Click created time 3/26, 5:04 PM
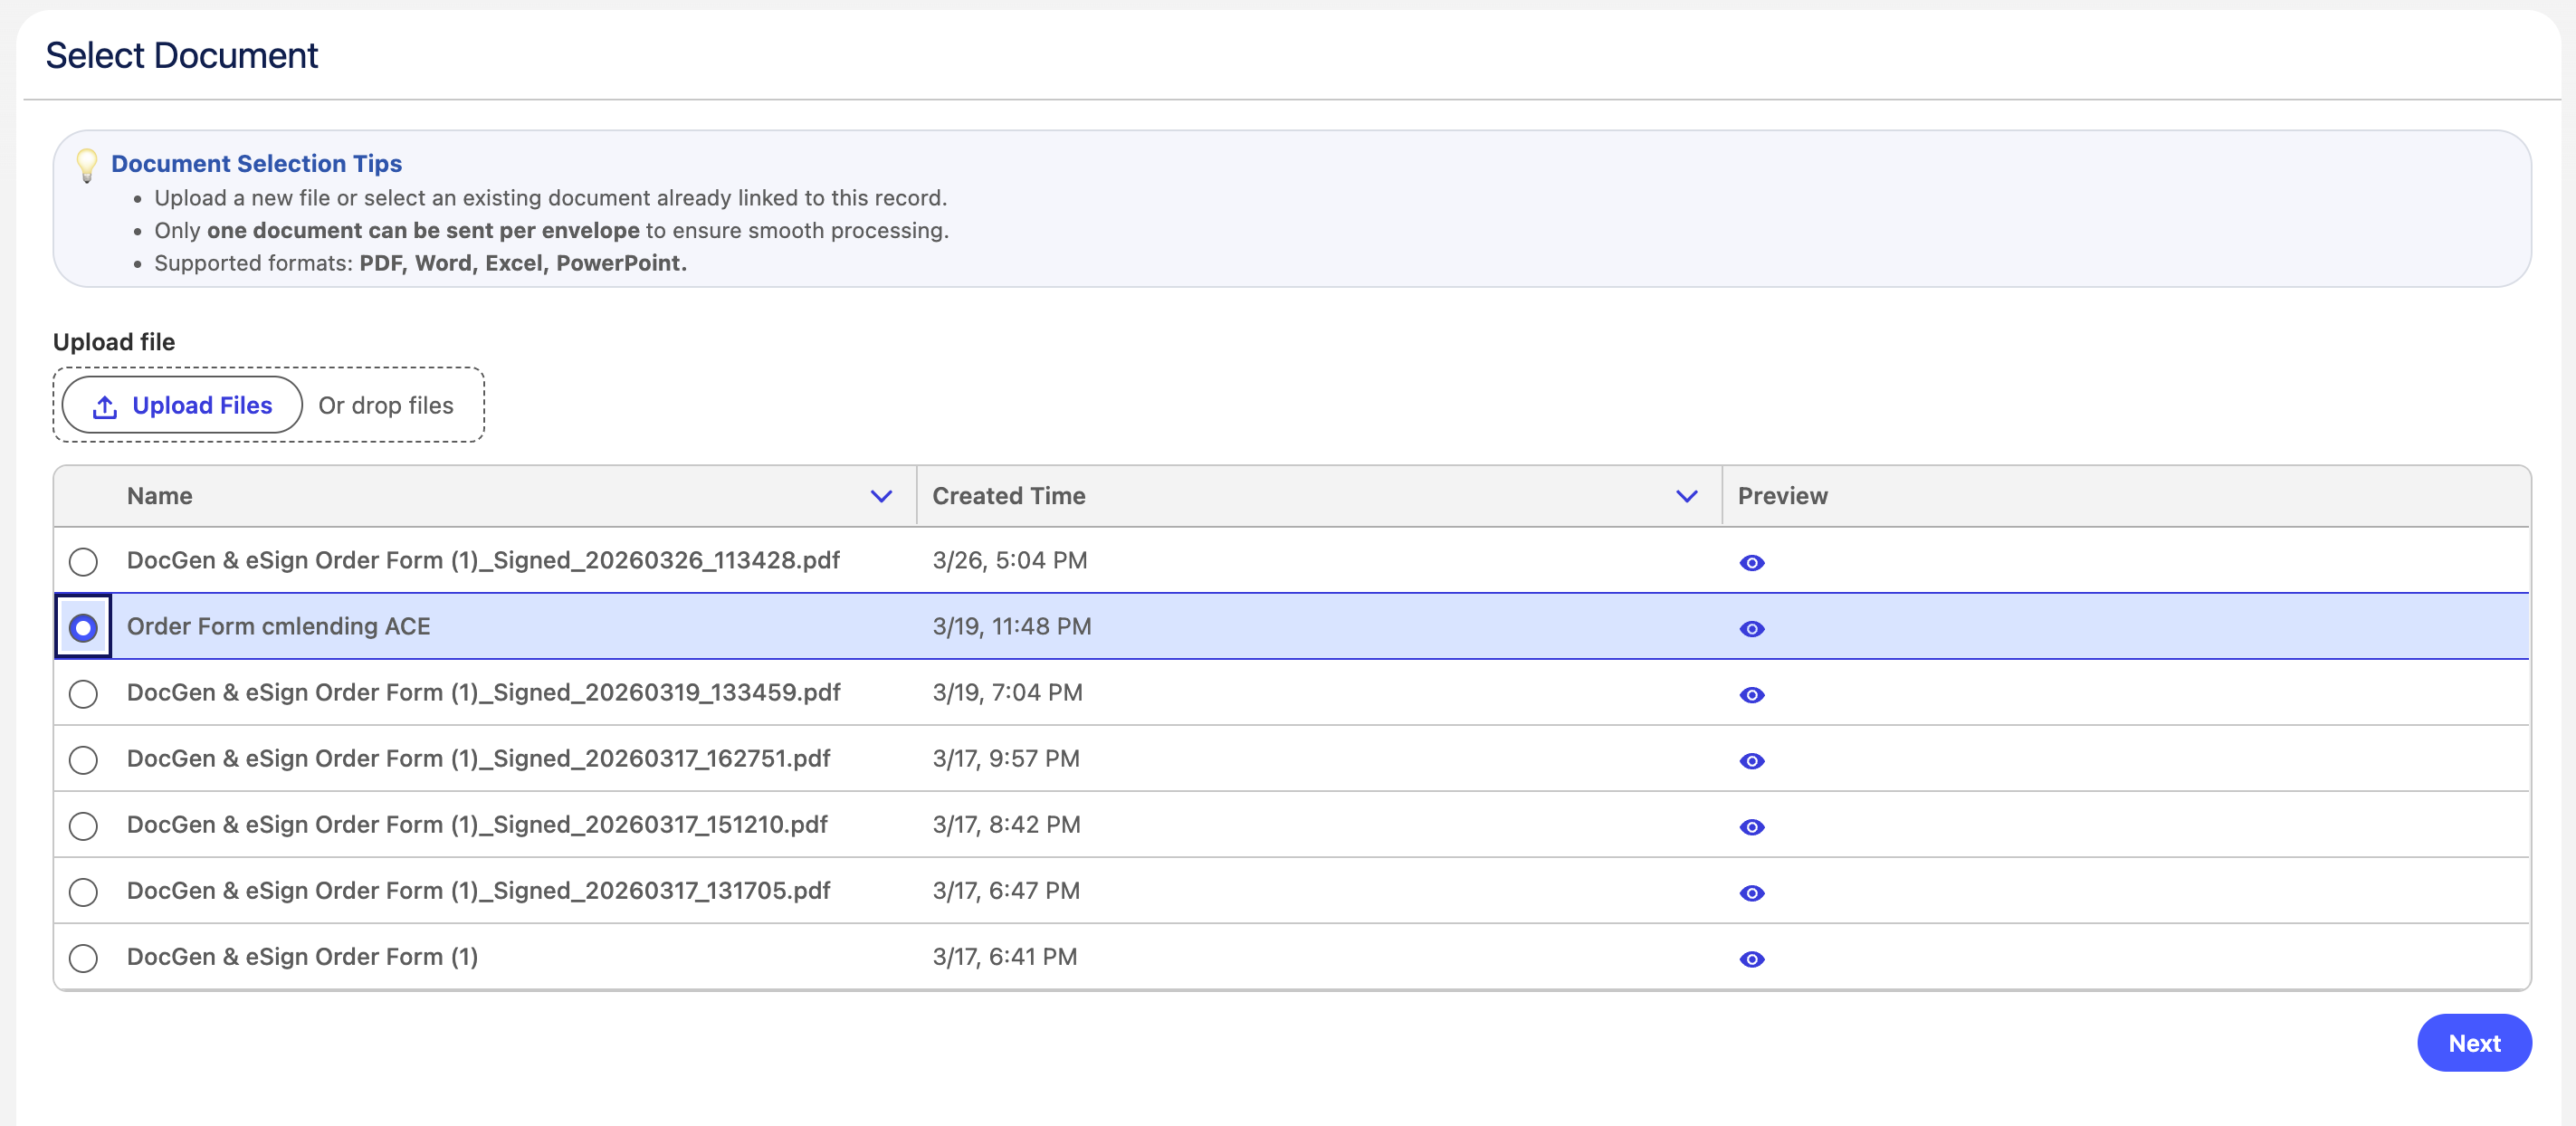Screen dimensions: 2576x1126 coord(1009,560)
